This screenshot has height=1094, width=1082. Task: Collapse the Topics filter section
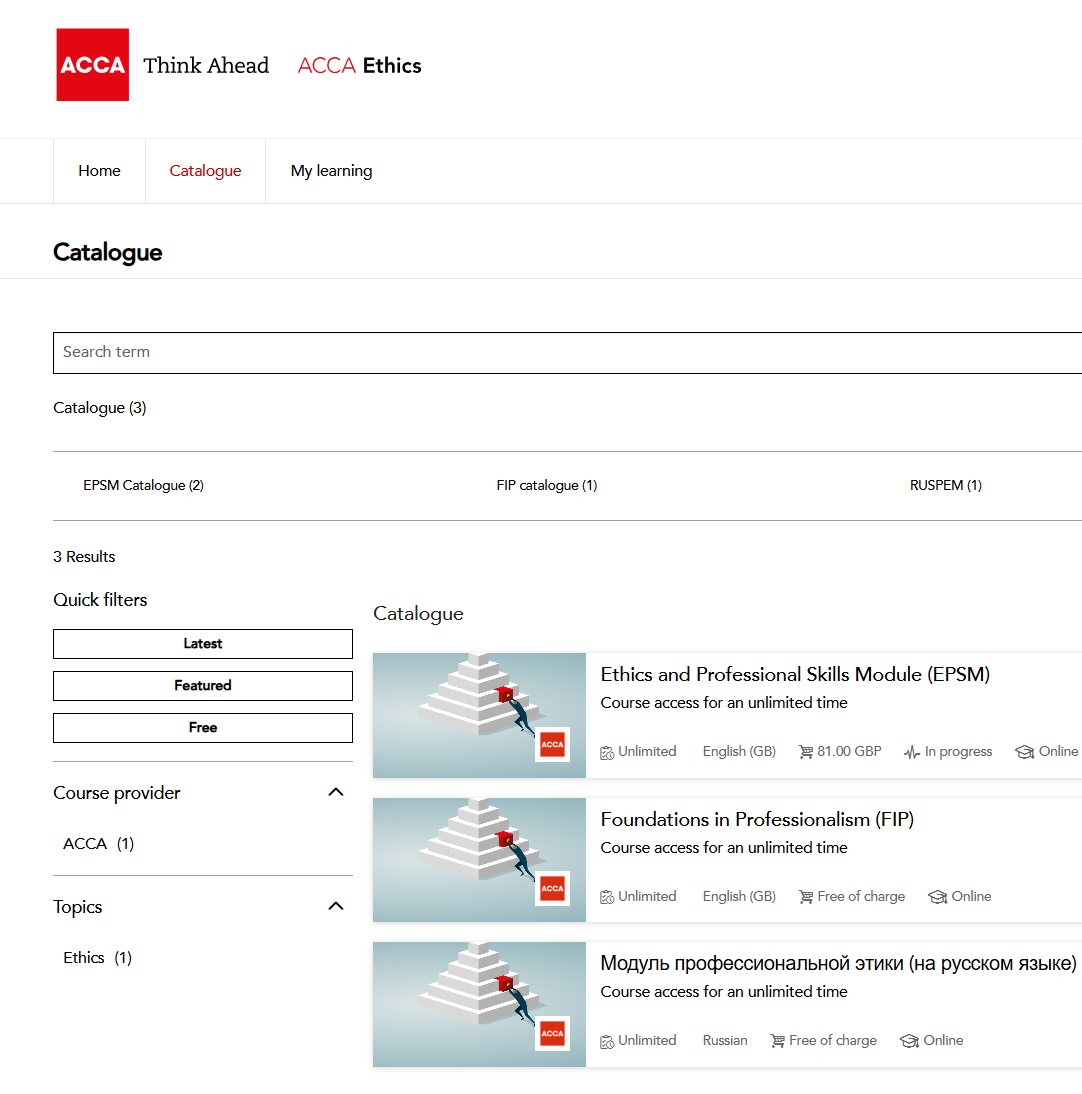[x=336, y=905]
